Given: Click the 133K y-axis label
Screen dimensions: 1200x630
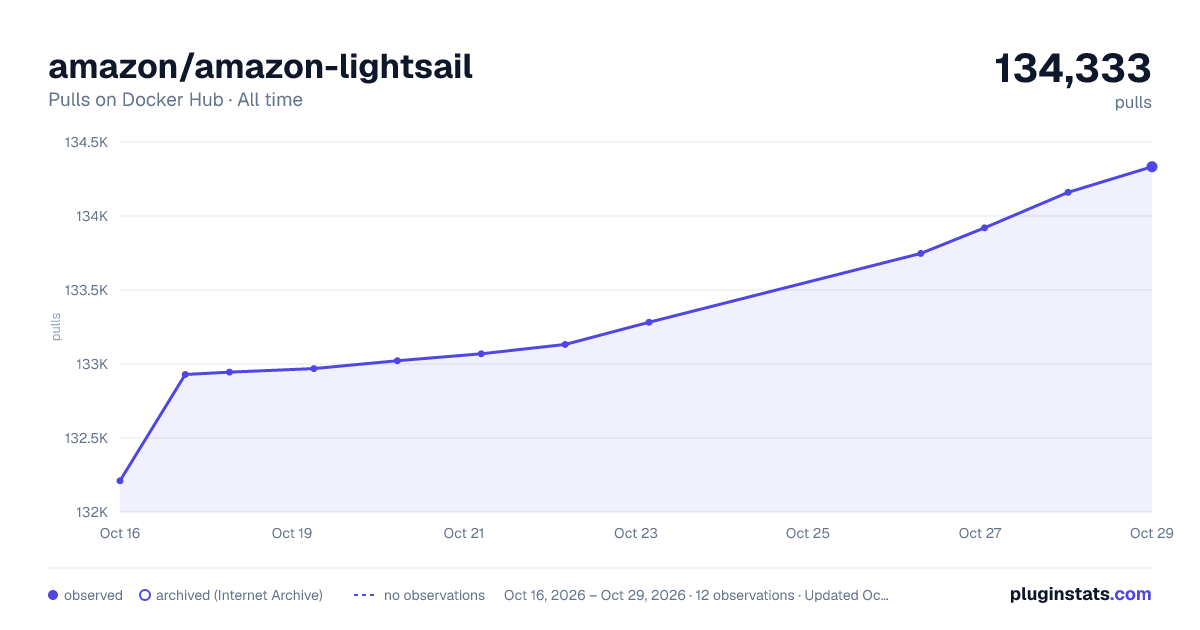Looking at the screenshot, I should 93,365.
